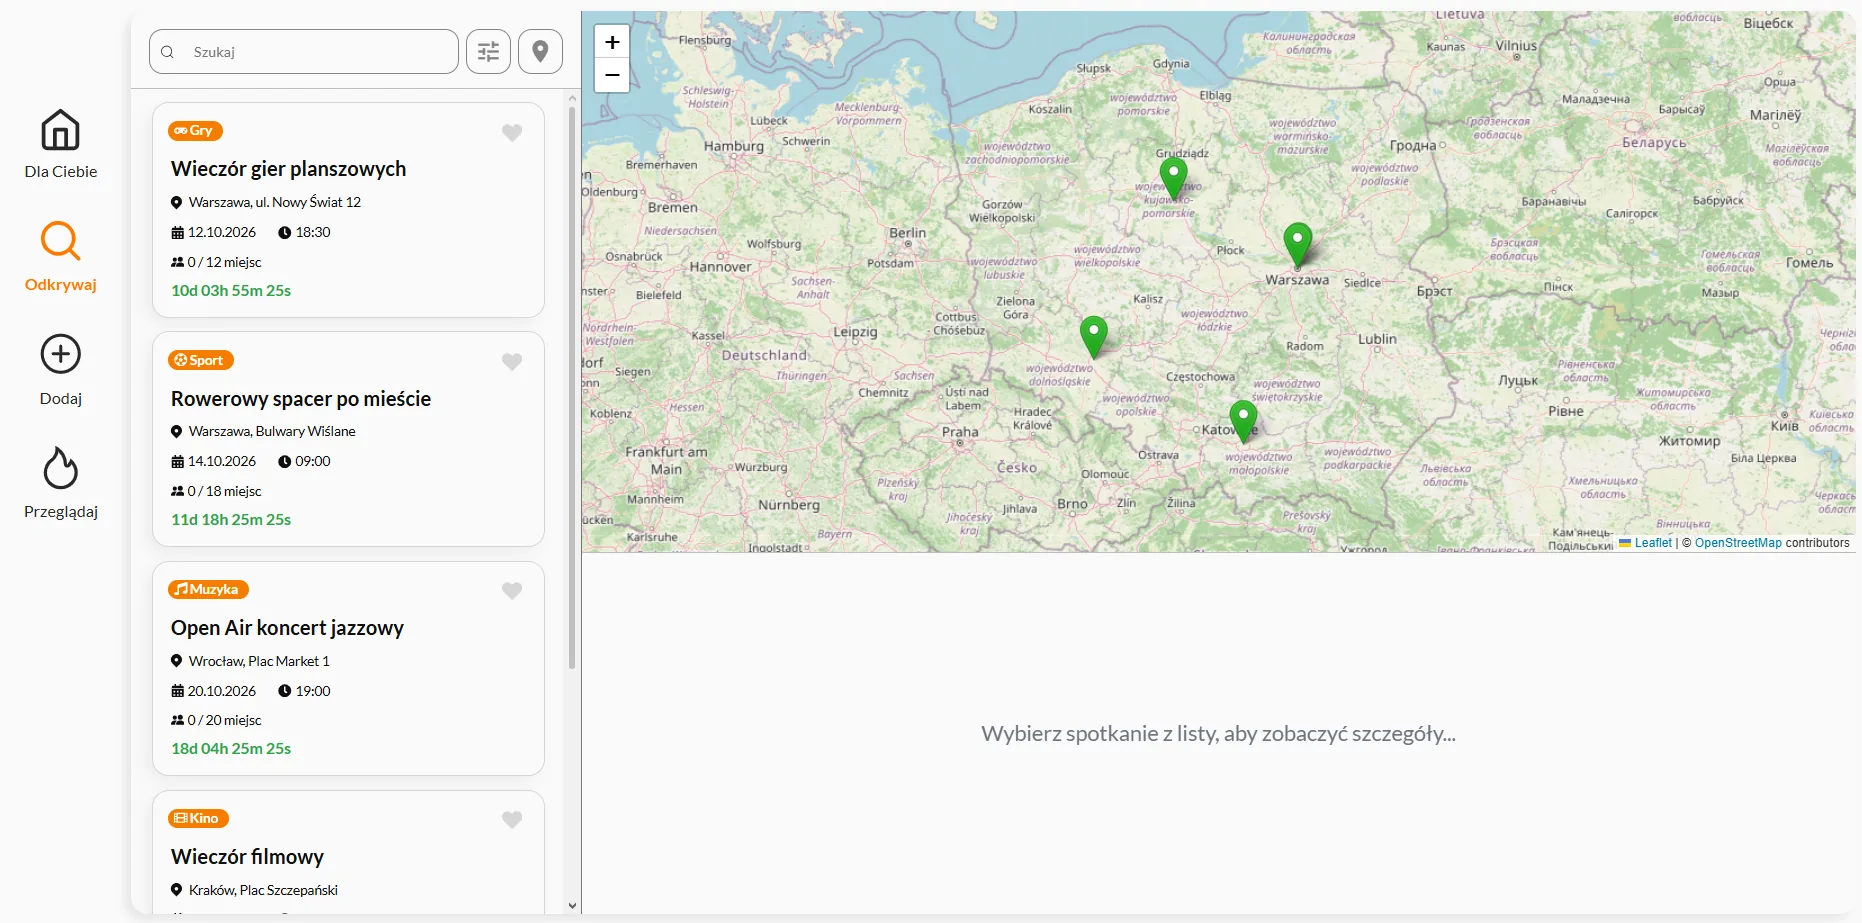Open the Dla Ciebie home section
Viewport: 1862px width, 923px height.
point(60,144)
